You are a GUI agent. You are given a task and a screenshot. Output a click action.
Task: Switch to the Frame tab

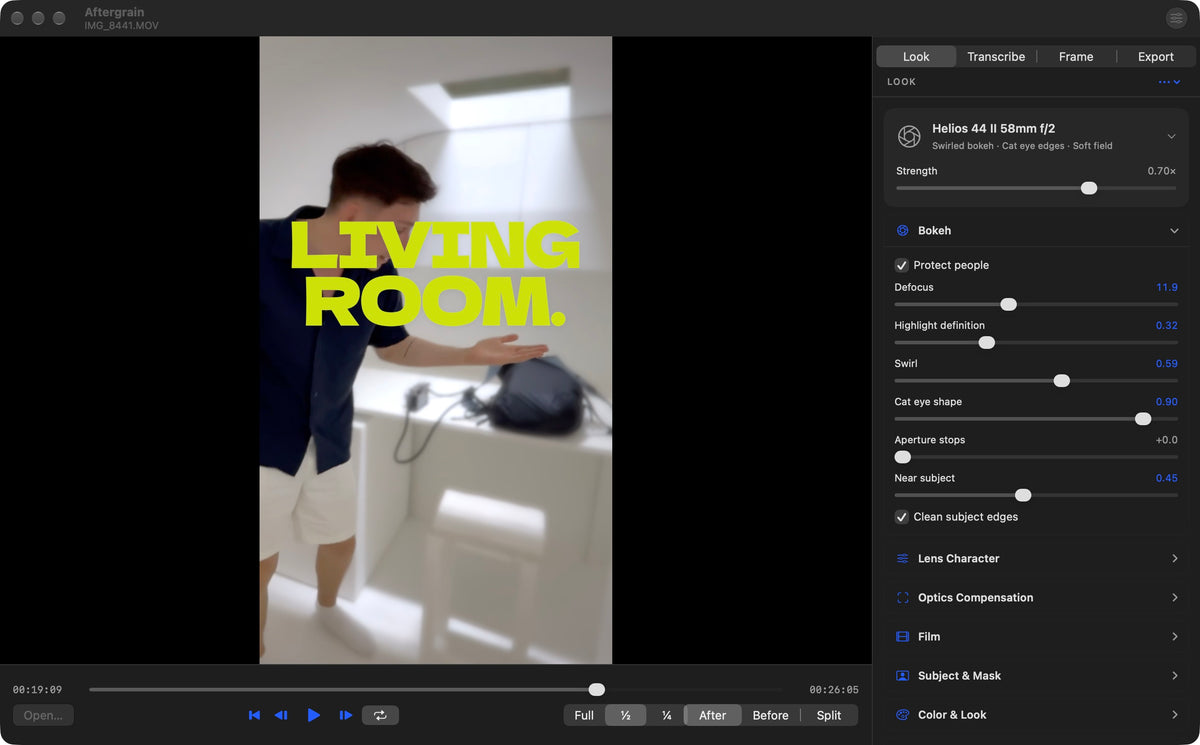pyautogui.click(x=1076, y=57)
